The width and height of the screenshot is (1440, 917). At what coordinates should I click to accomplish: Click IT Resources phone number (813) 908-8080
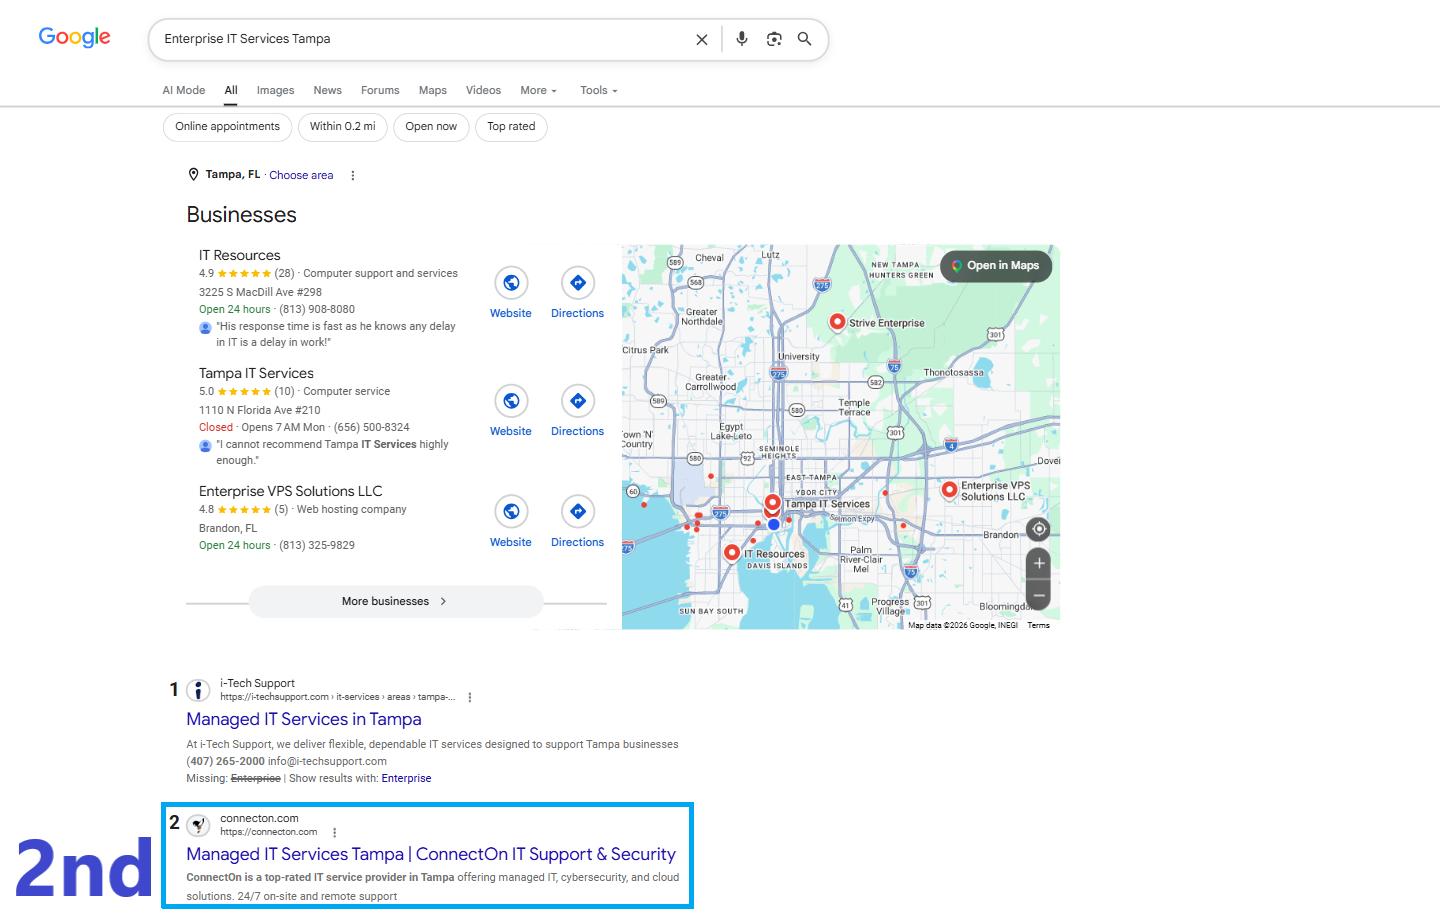317,309
